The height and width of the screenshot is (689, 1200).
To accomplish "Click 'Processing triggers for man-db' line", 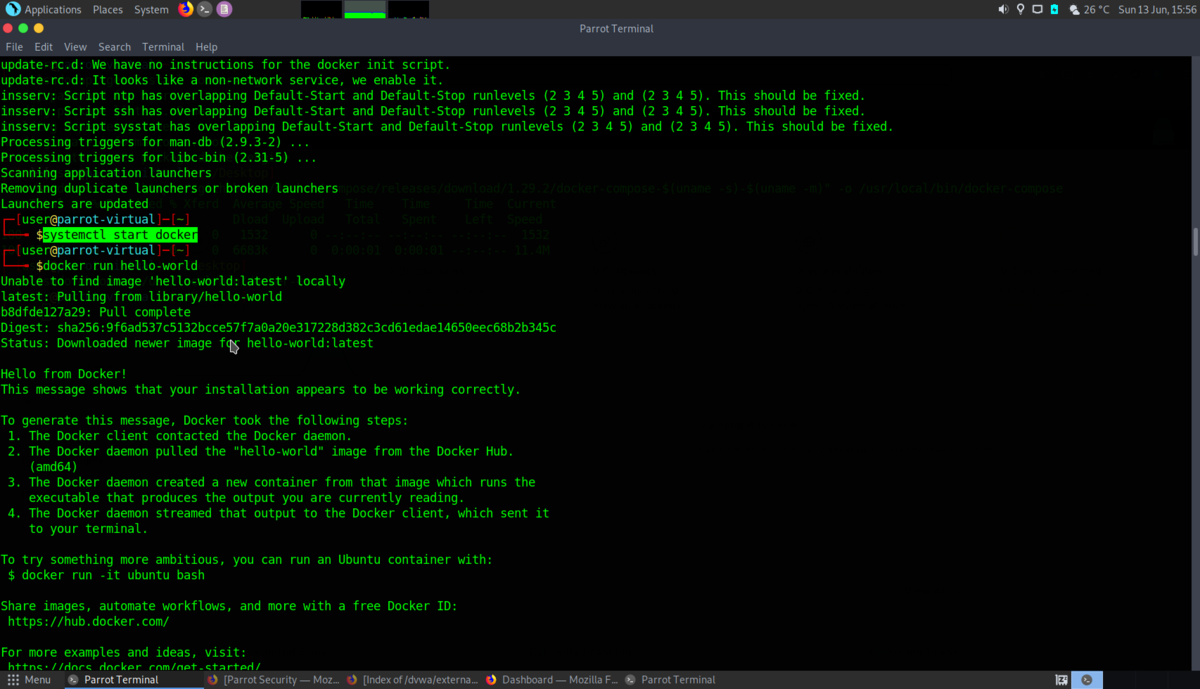I will 155,142.
